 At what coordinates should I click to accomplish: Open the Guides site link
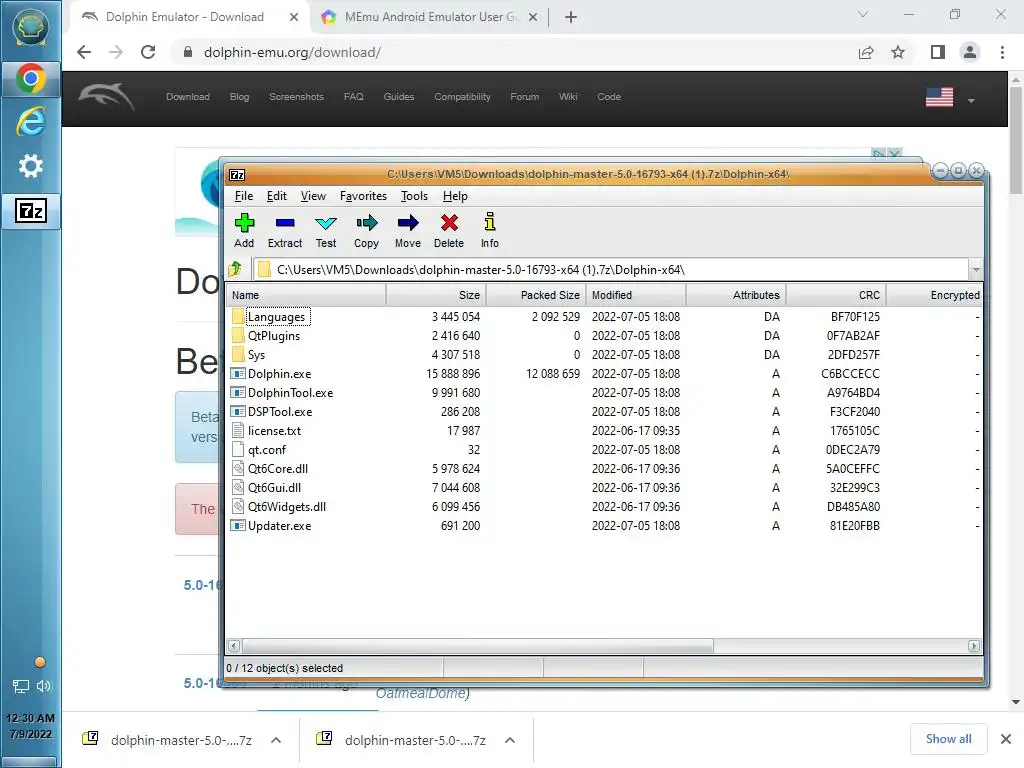[398, 97]
